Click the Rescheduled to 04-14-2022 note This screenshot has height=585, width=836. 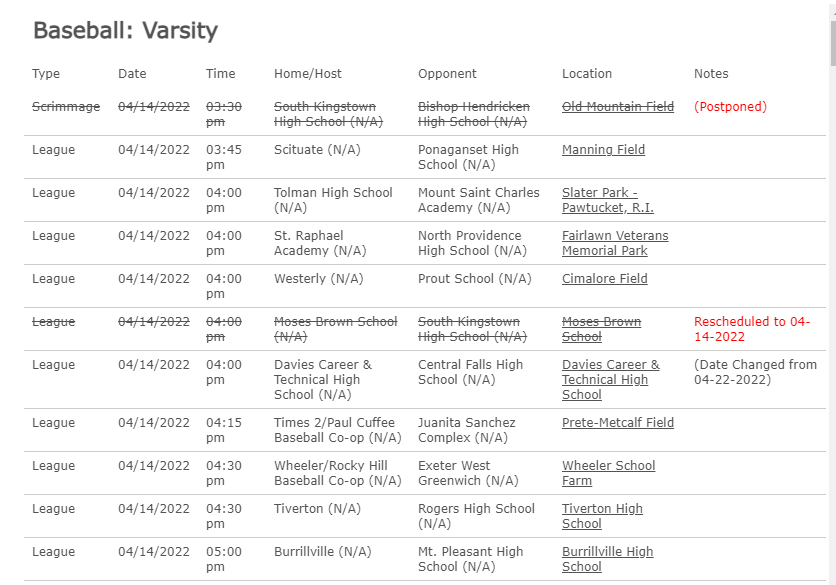coord(752,329)
